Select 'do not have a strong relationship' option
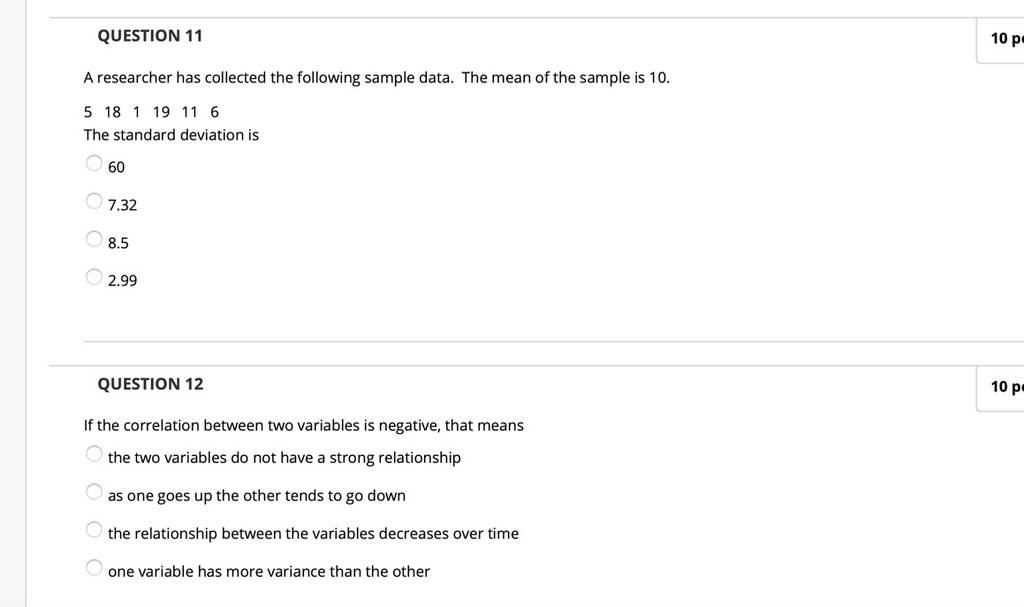This screenshot has width=1024, height=607. pos(94,453)
